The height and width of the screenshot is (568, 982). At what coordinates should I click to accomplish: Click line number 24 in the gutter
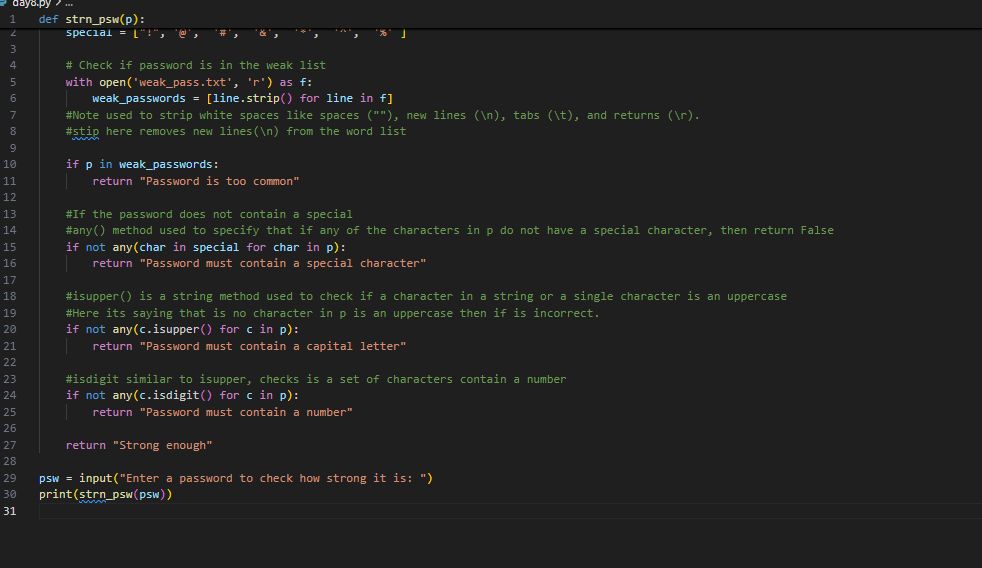click(x=10, y=396)
